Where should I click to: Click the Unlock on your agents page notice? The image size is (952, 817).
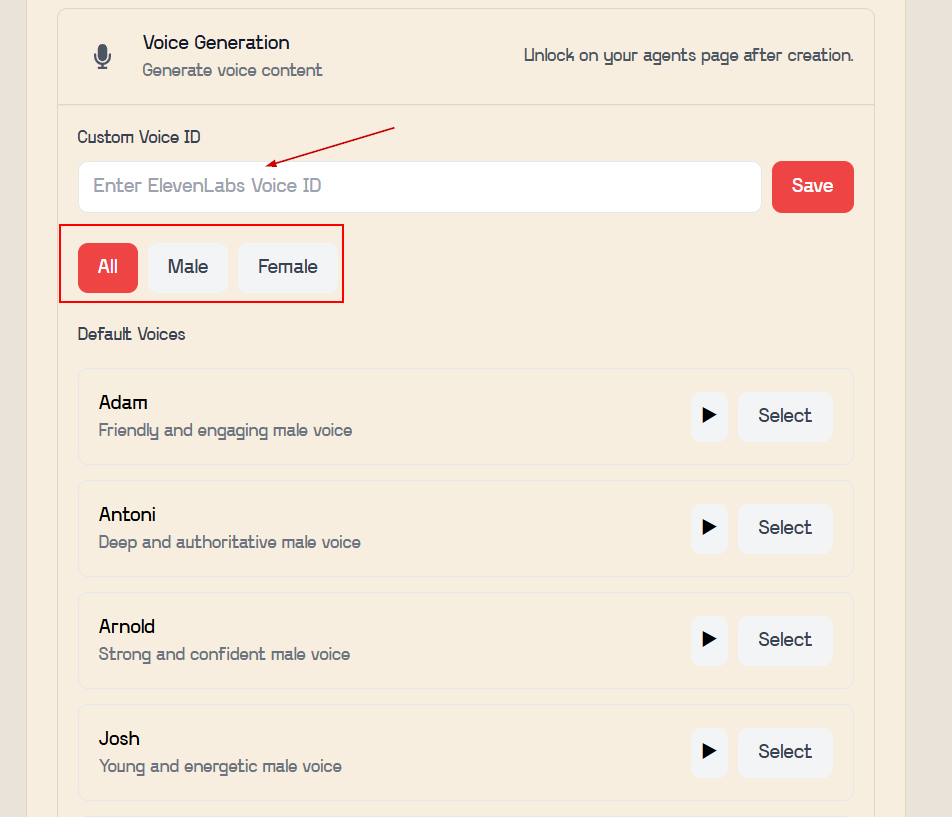tap(688, 56)
